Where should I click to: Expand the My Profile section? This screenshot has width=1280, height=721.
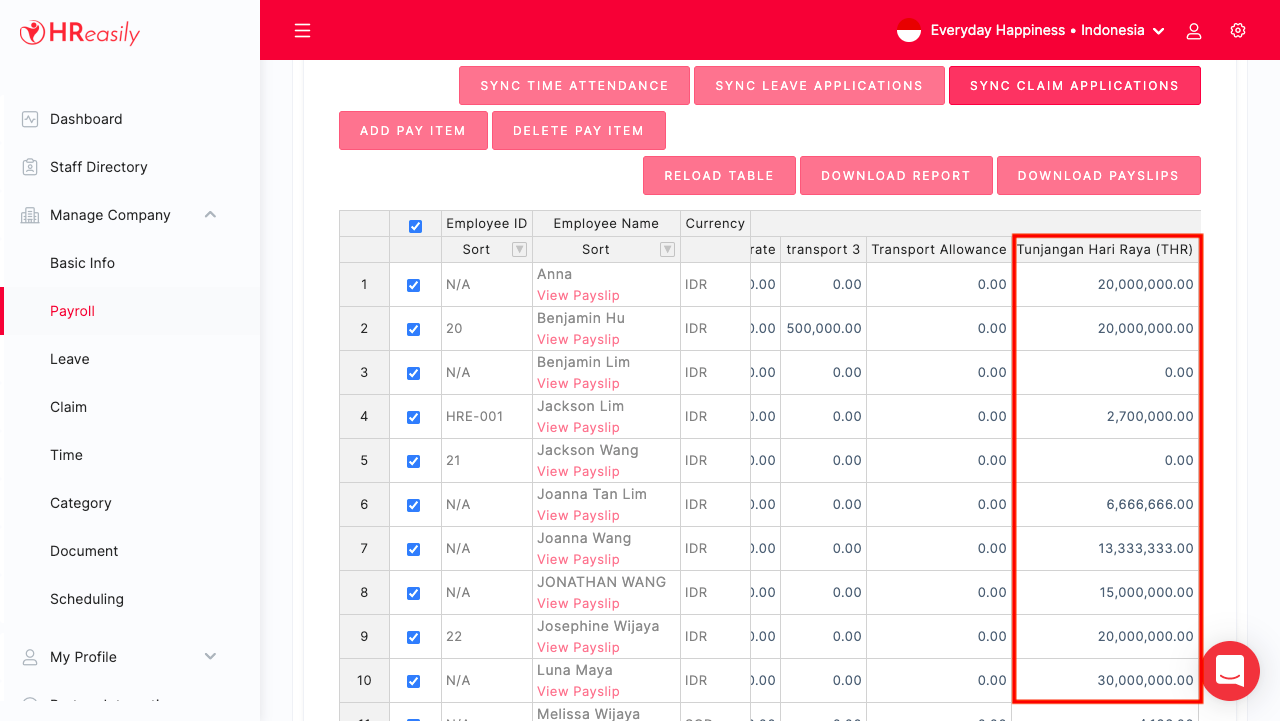point(210,657)
